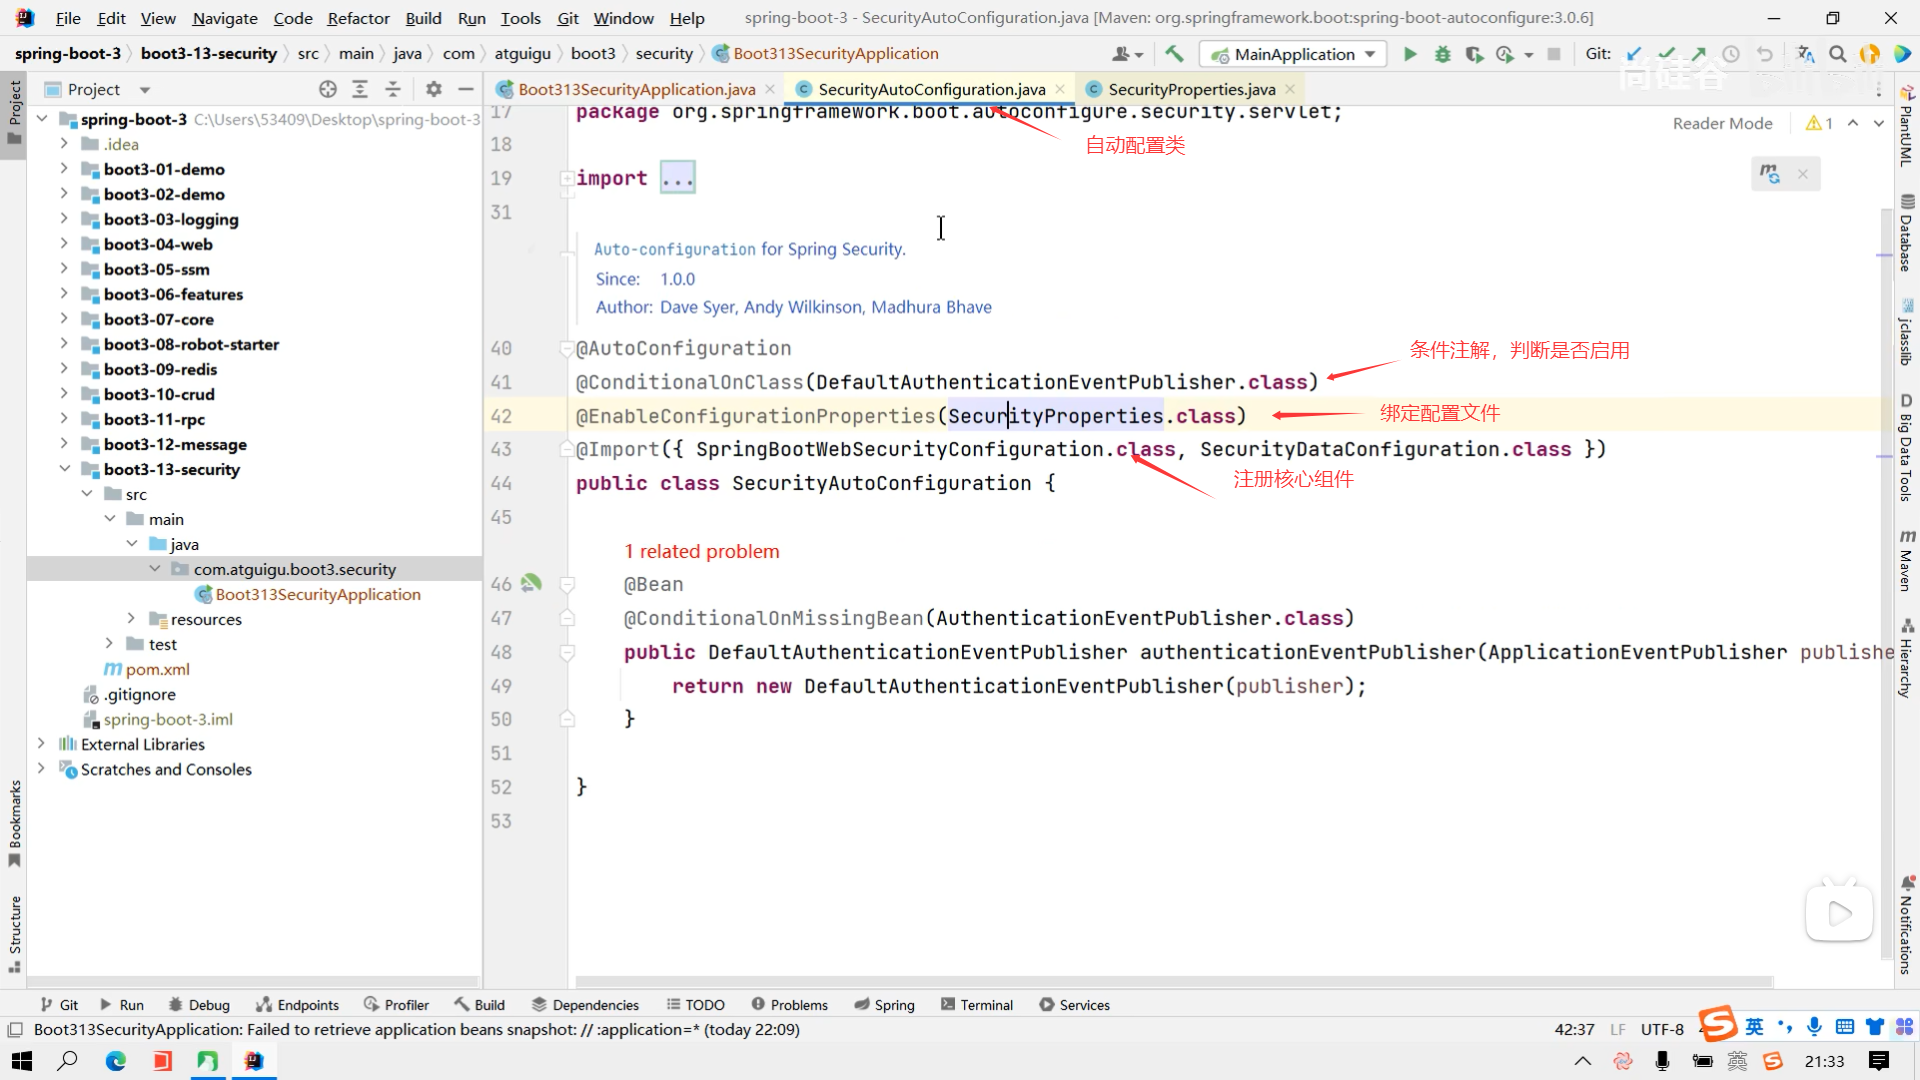Click Select Opened File target icon
Image resolution: width=1920 pixels, height=1080 pixels.
click(327, 89)
